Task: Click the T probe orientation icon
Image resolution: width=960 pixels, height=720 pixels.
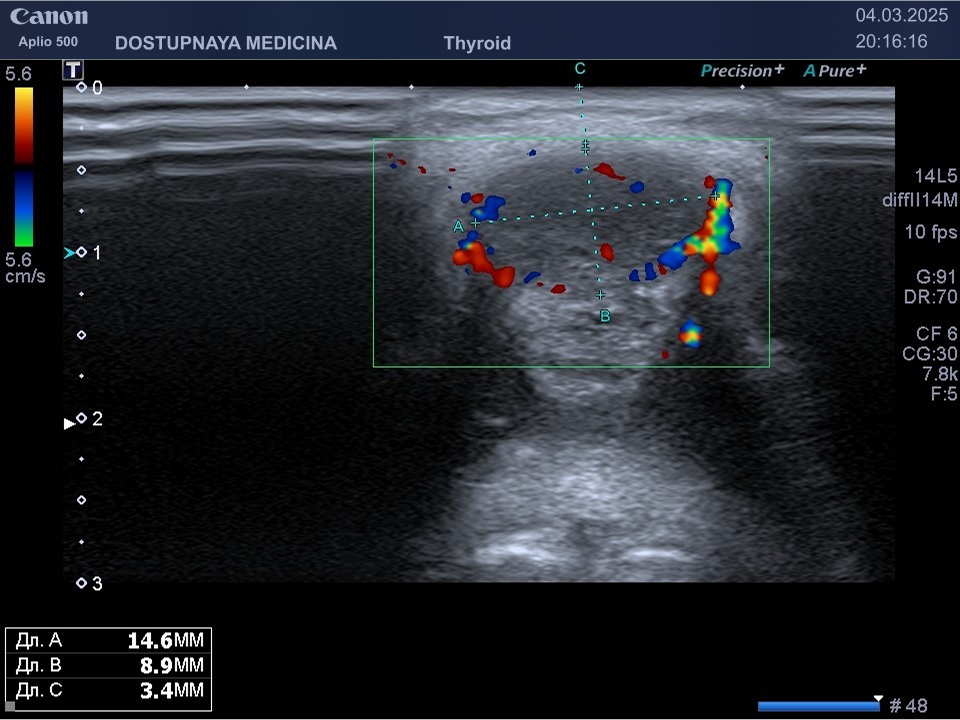Action: pos(73,70)
